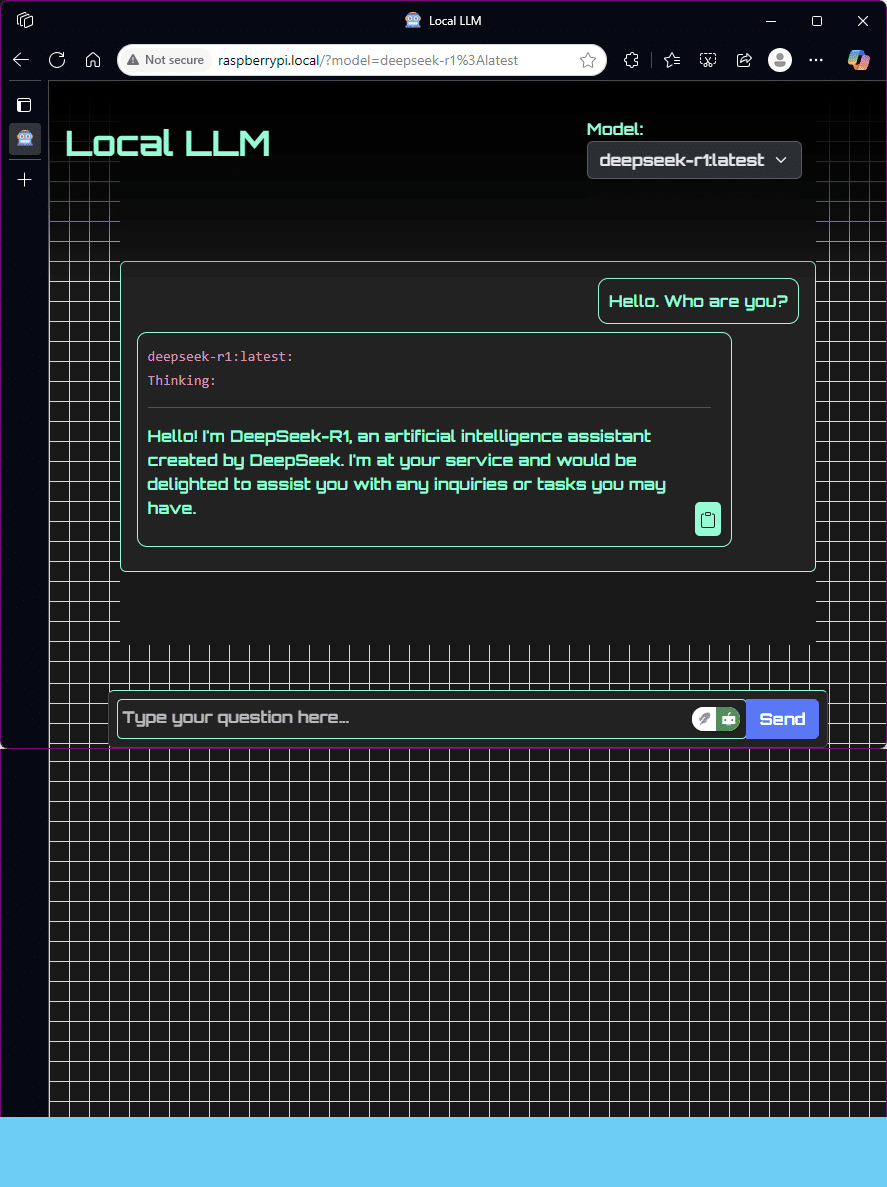Navigate back with the arrow icon
The image size is (887, 1187).
(21, 60)
